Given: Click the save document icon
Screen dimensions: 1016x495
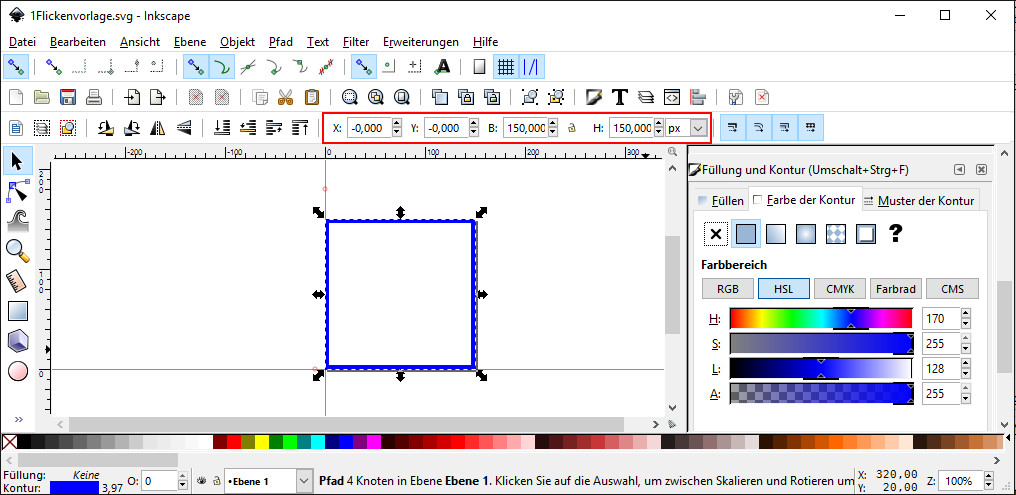Looking at the screenshot, I should point(68,97).
